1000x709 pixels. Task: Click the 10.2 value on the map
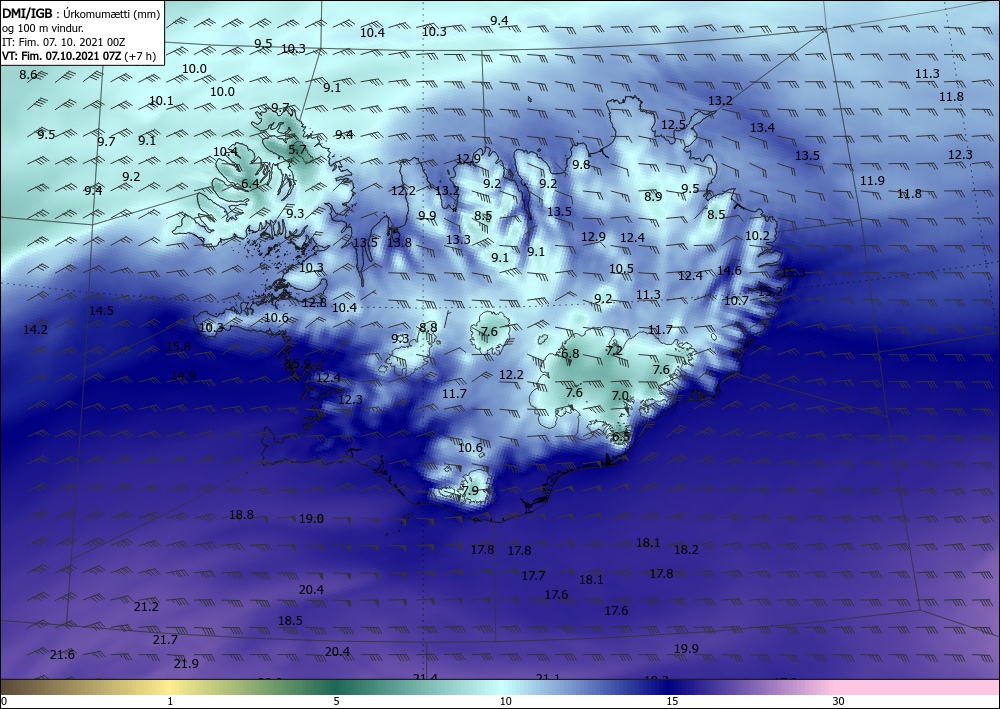click(x=757, y=236)
